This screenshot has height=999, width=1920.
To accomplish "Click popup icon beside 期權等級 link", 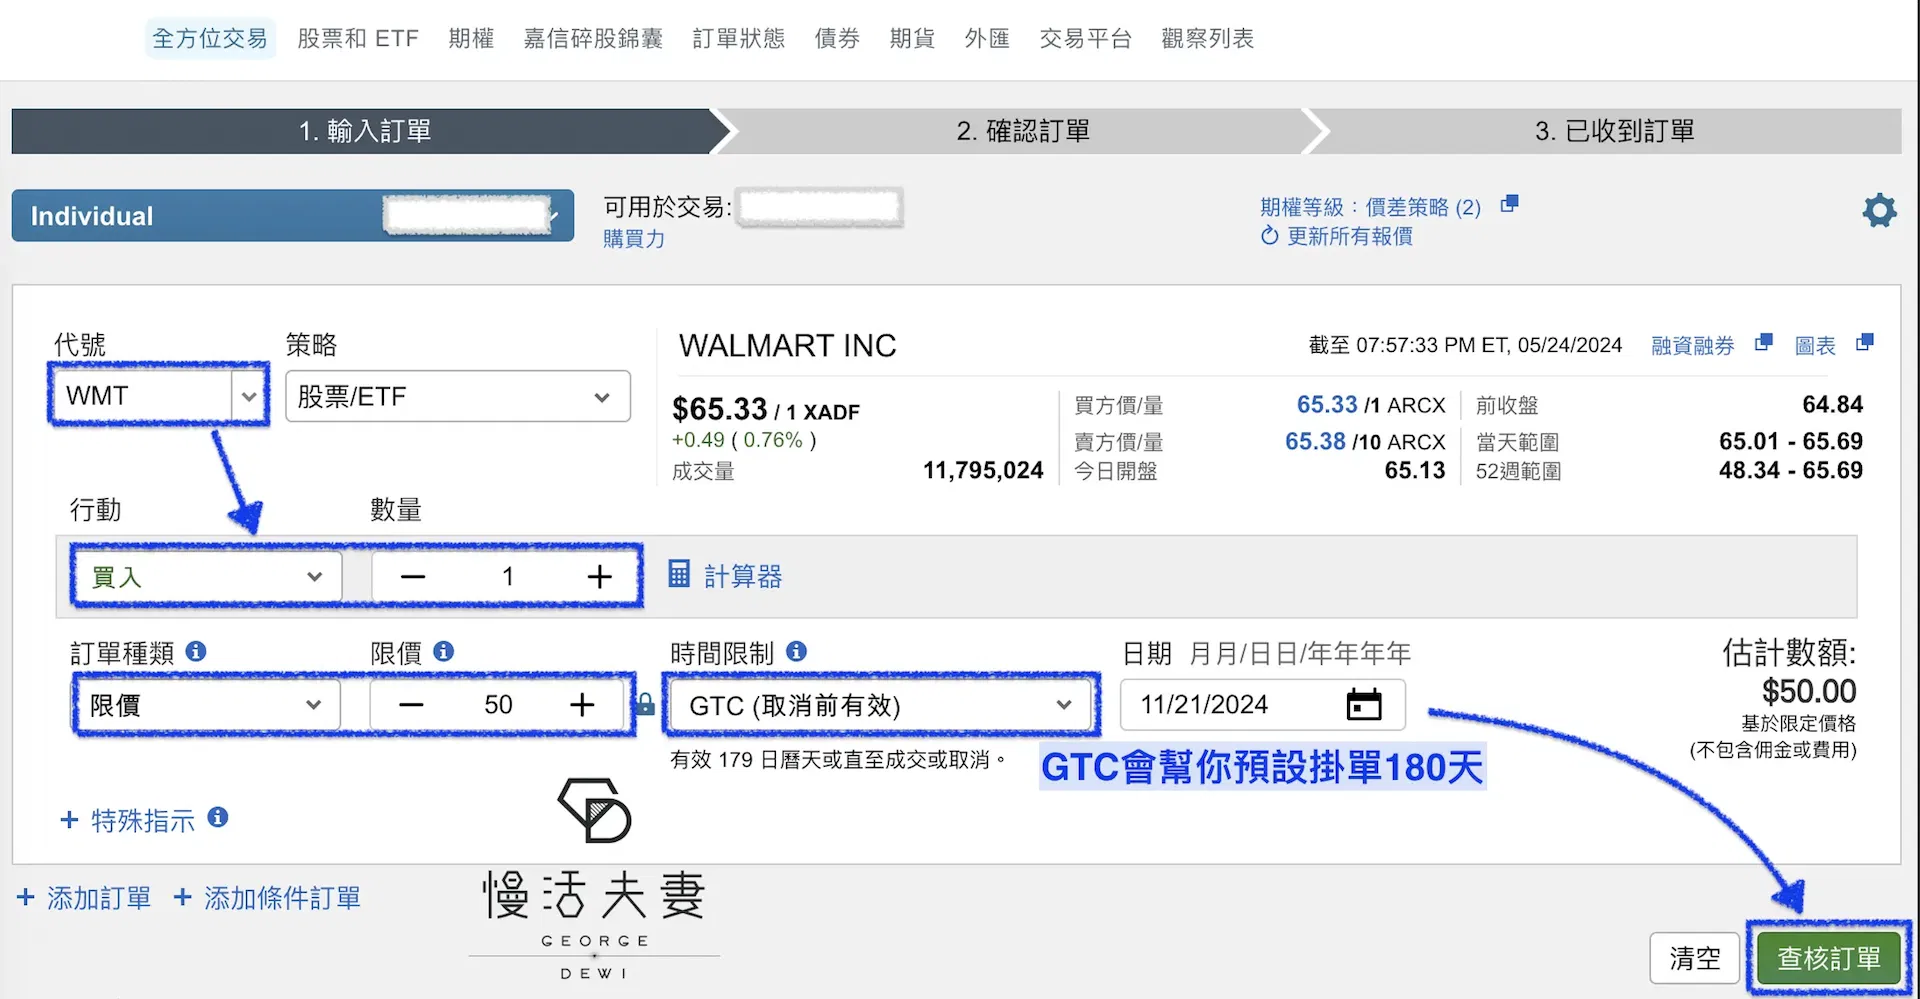I will point(1510,204).
